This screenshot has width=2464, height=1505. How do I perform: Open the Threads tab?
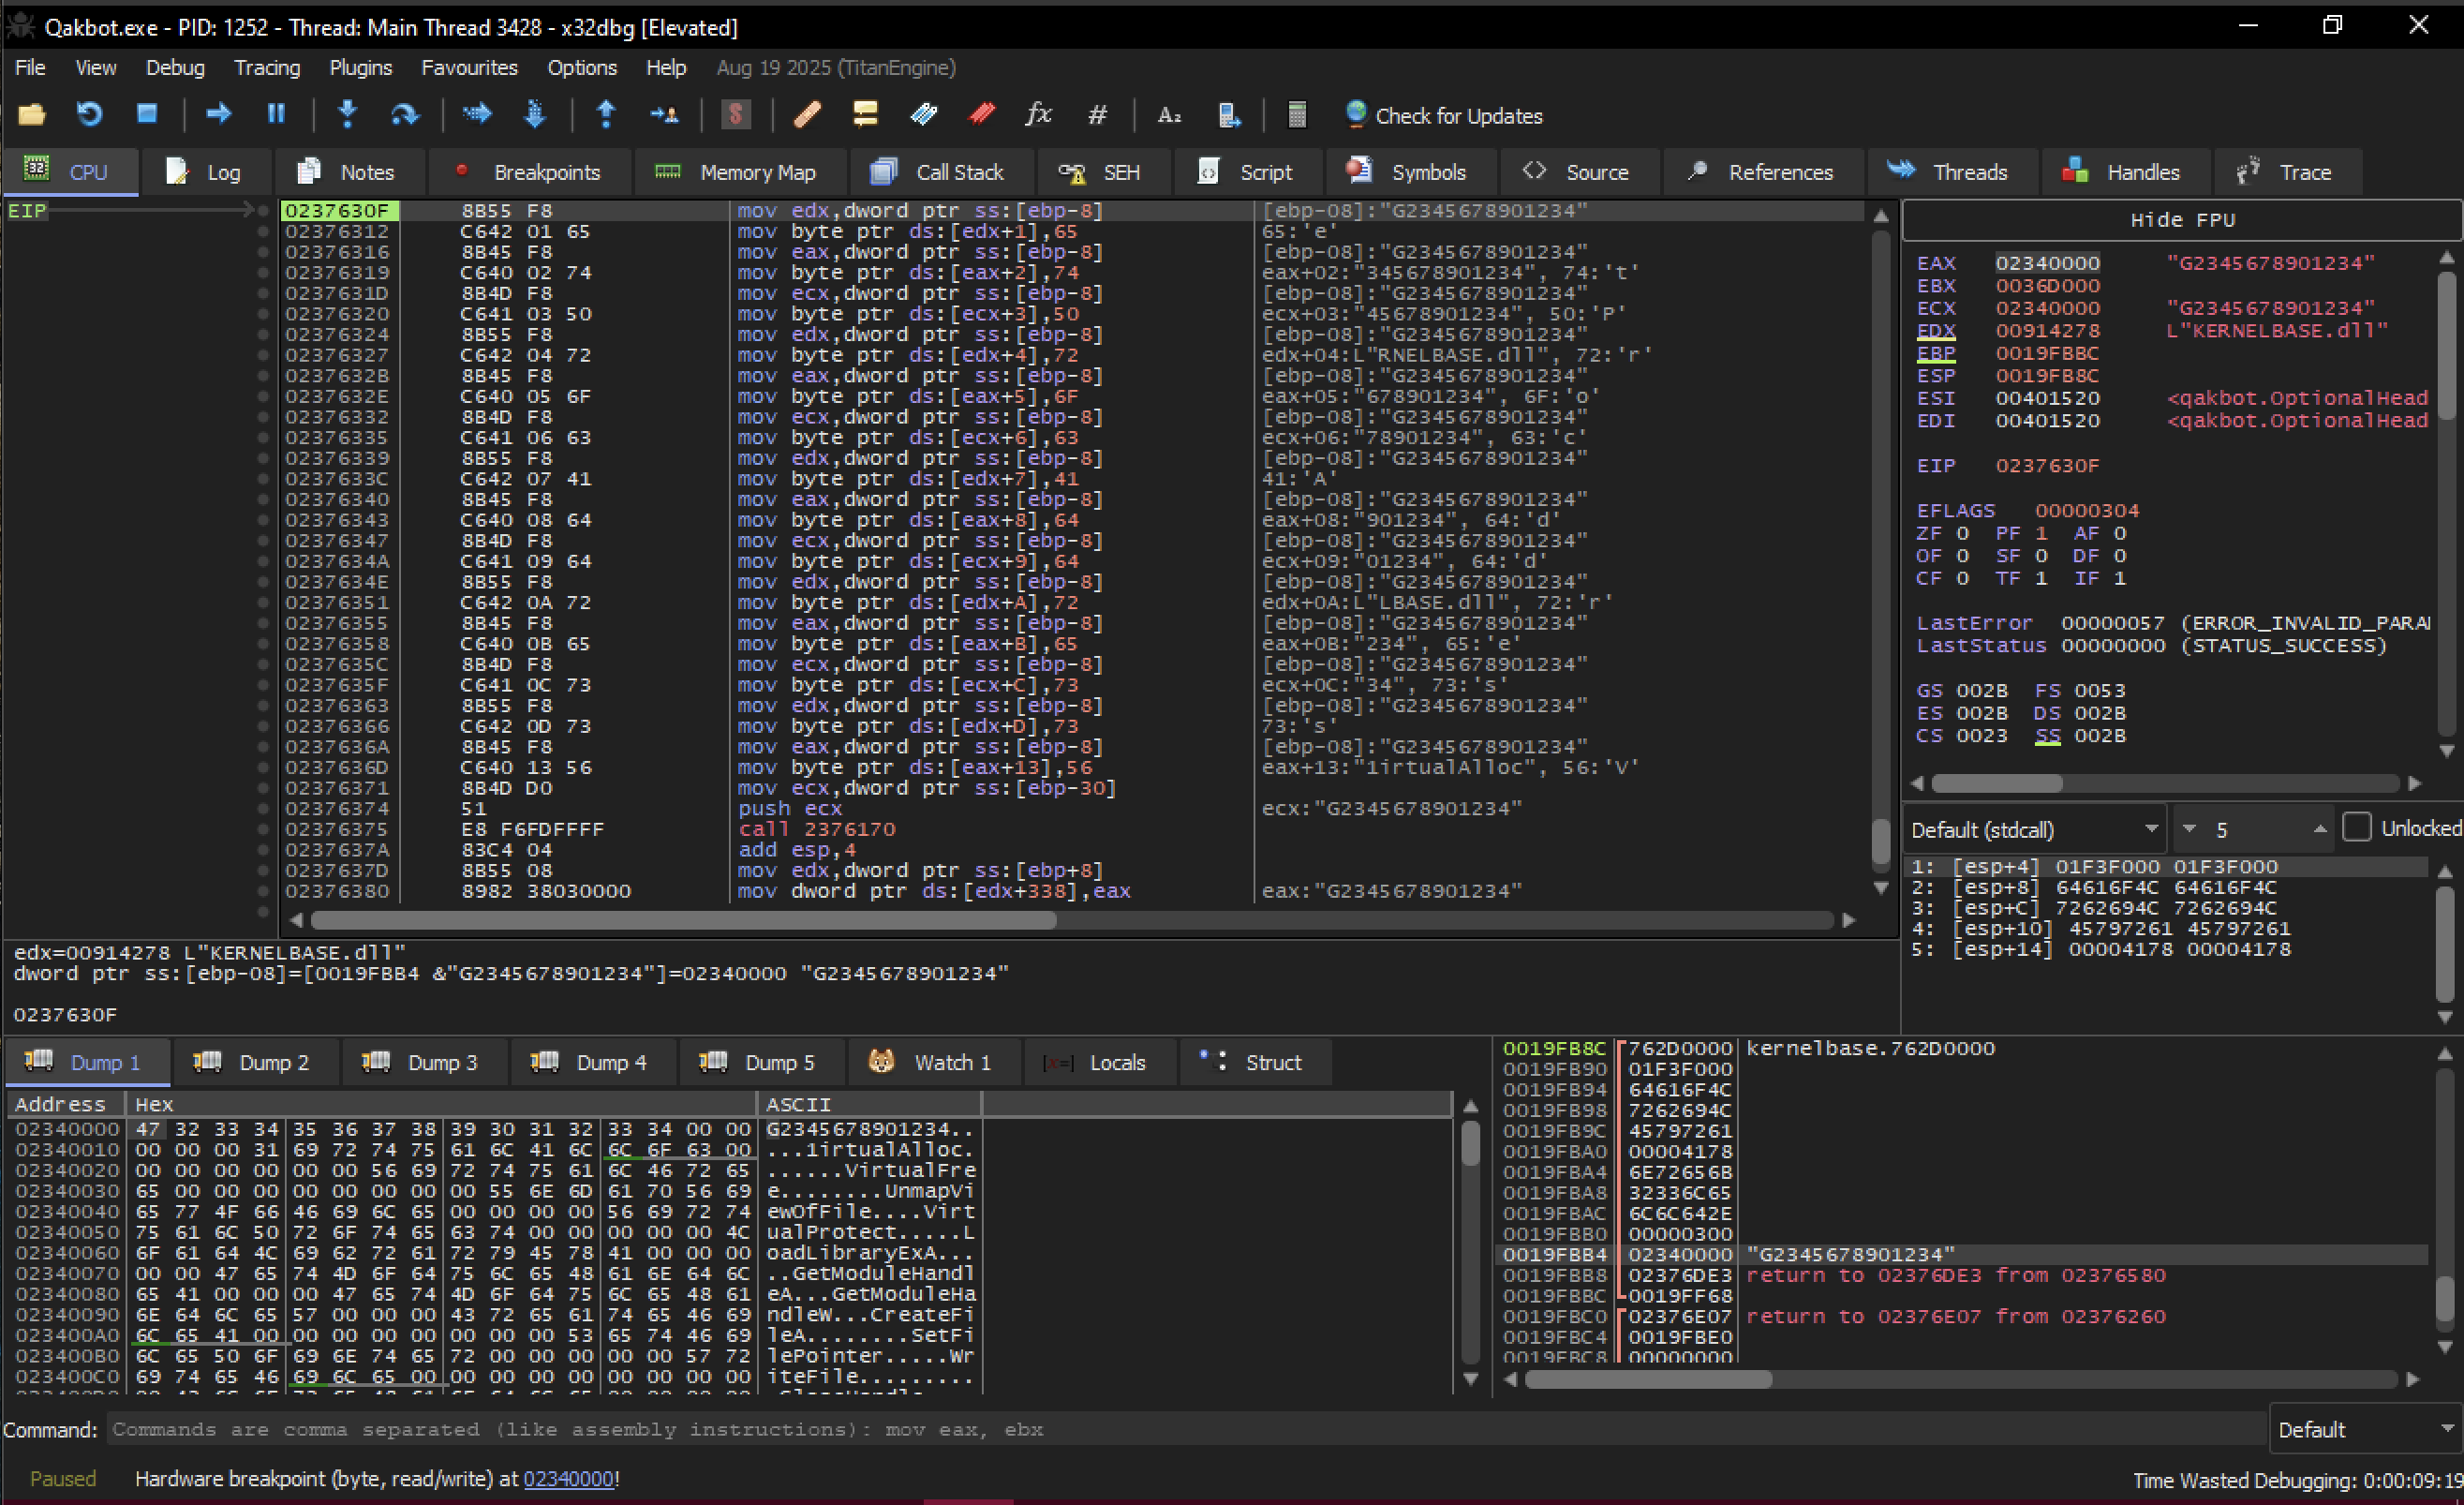[1951, 172]
